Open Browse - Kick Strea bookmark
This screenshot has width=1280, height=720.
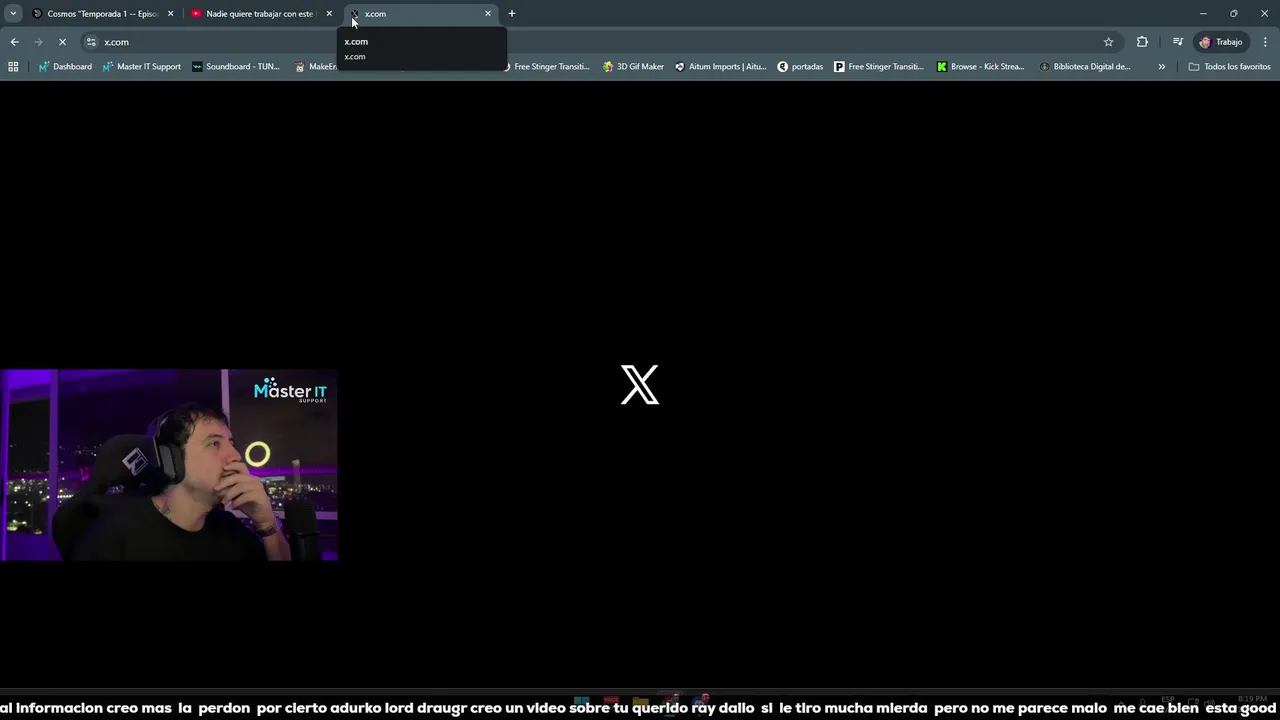coord(980,67)
